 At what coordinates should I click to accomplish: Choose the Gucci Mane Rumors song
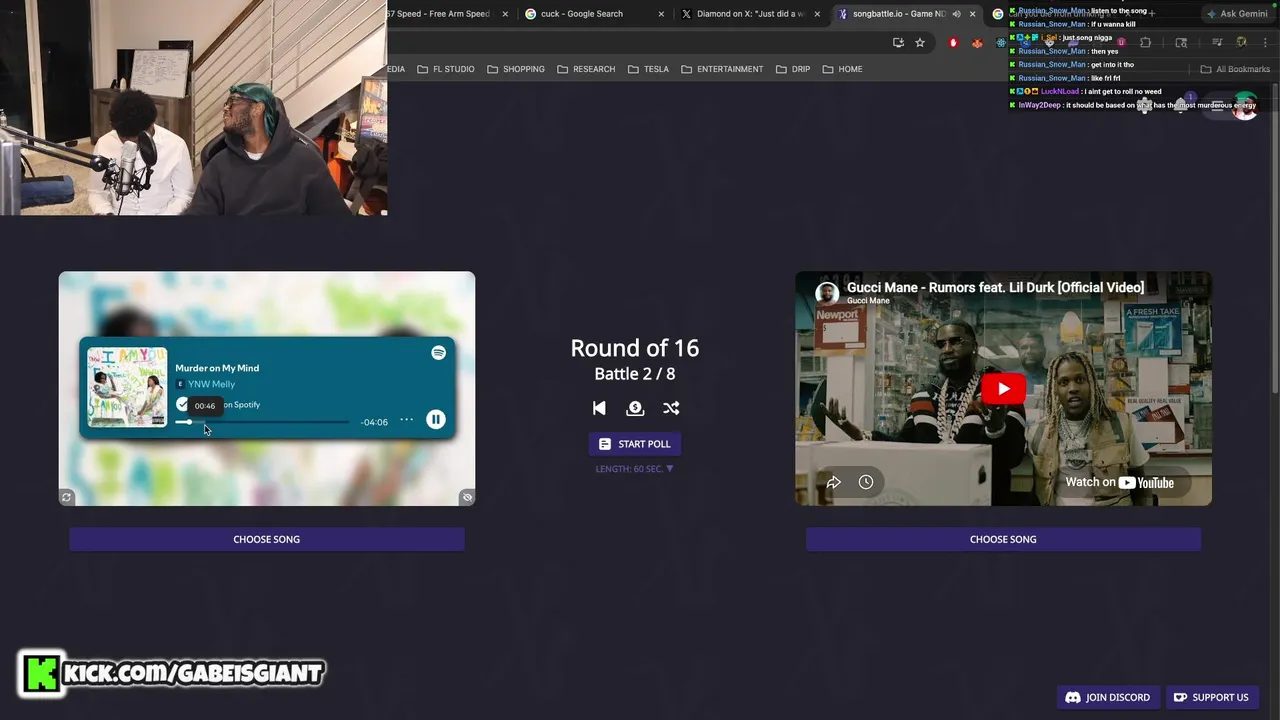coord(1003,539)
